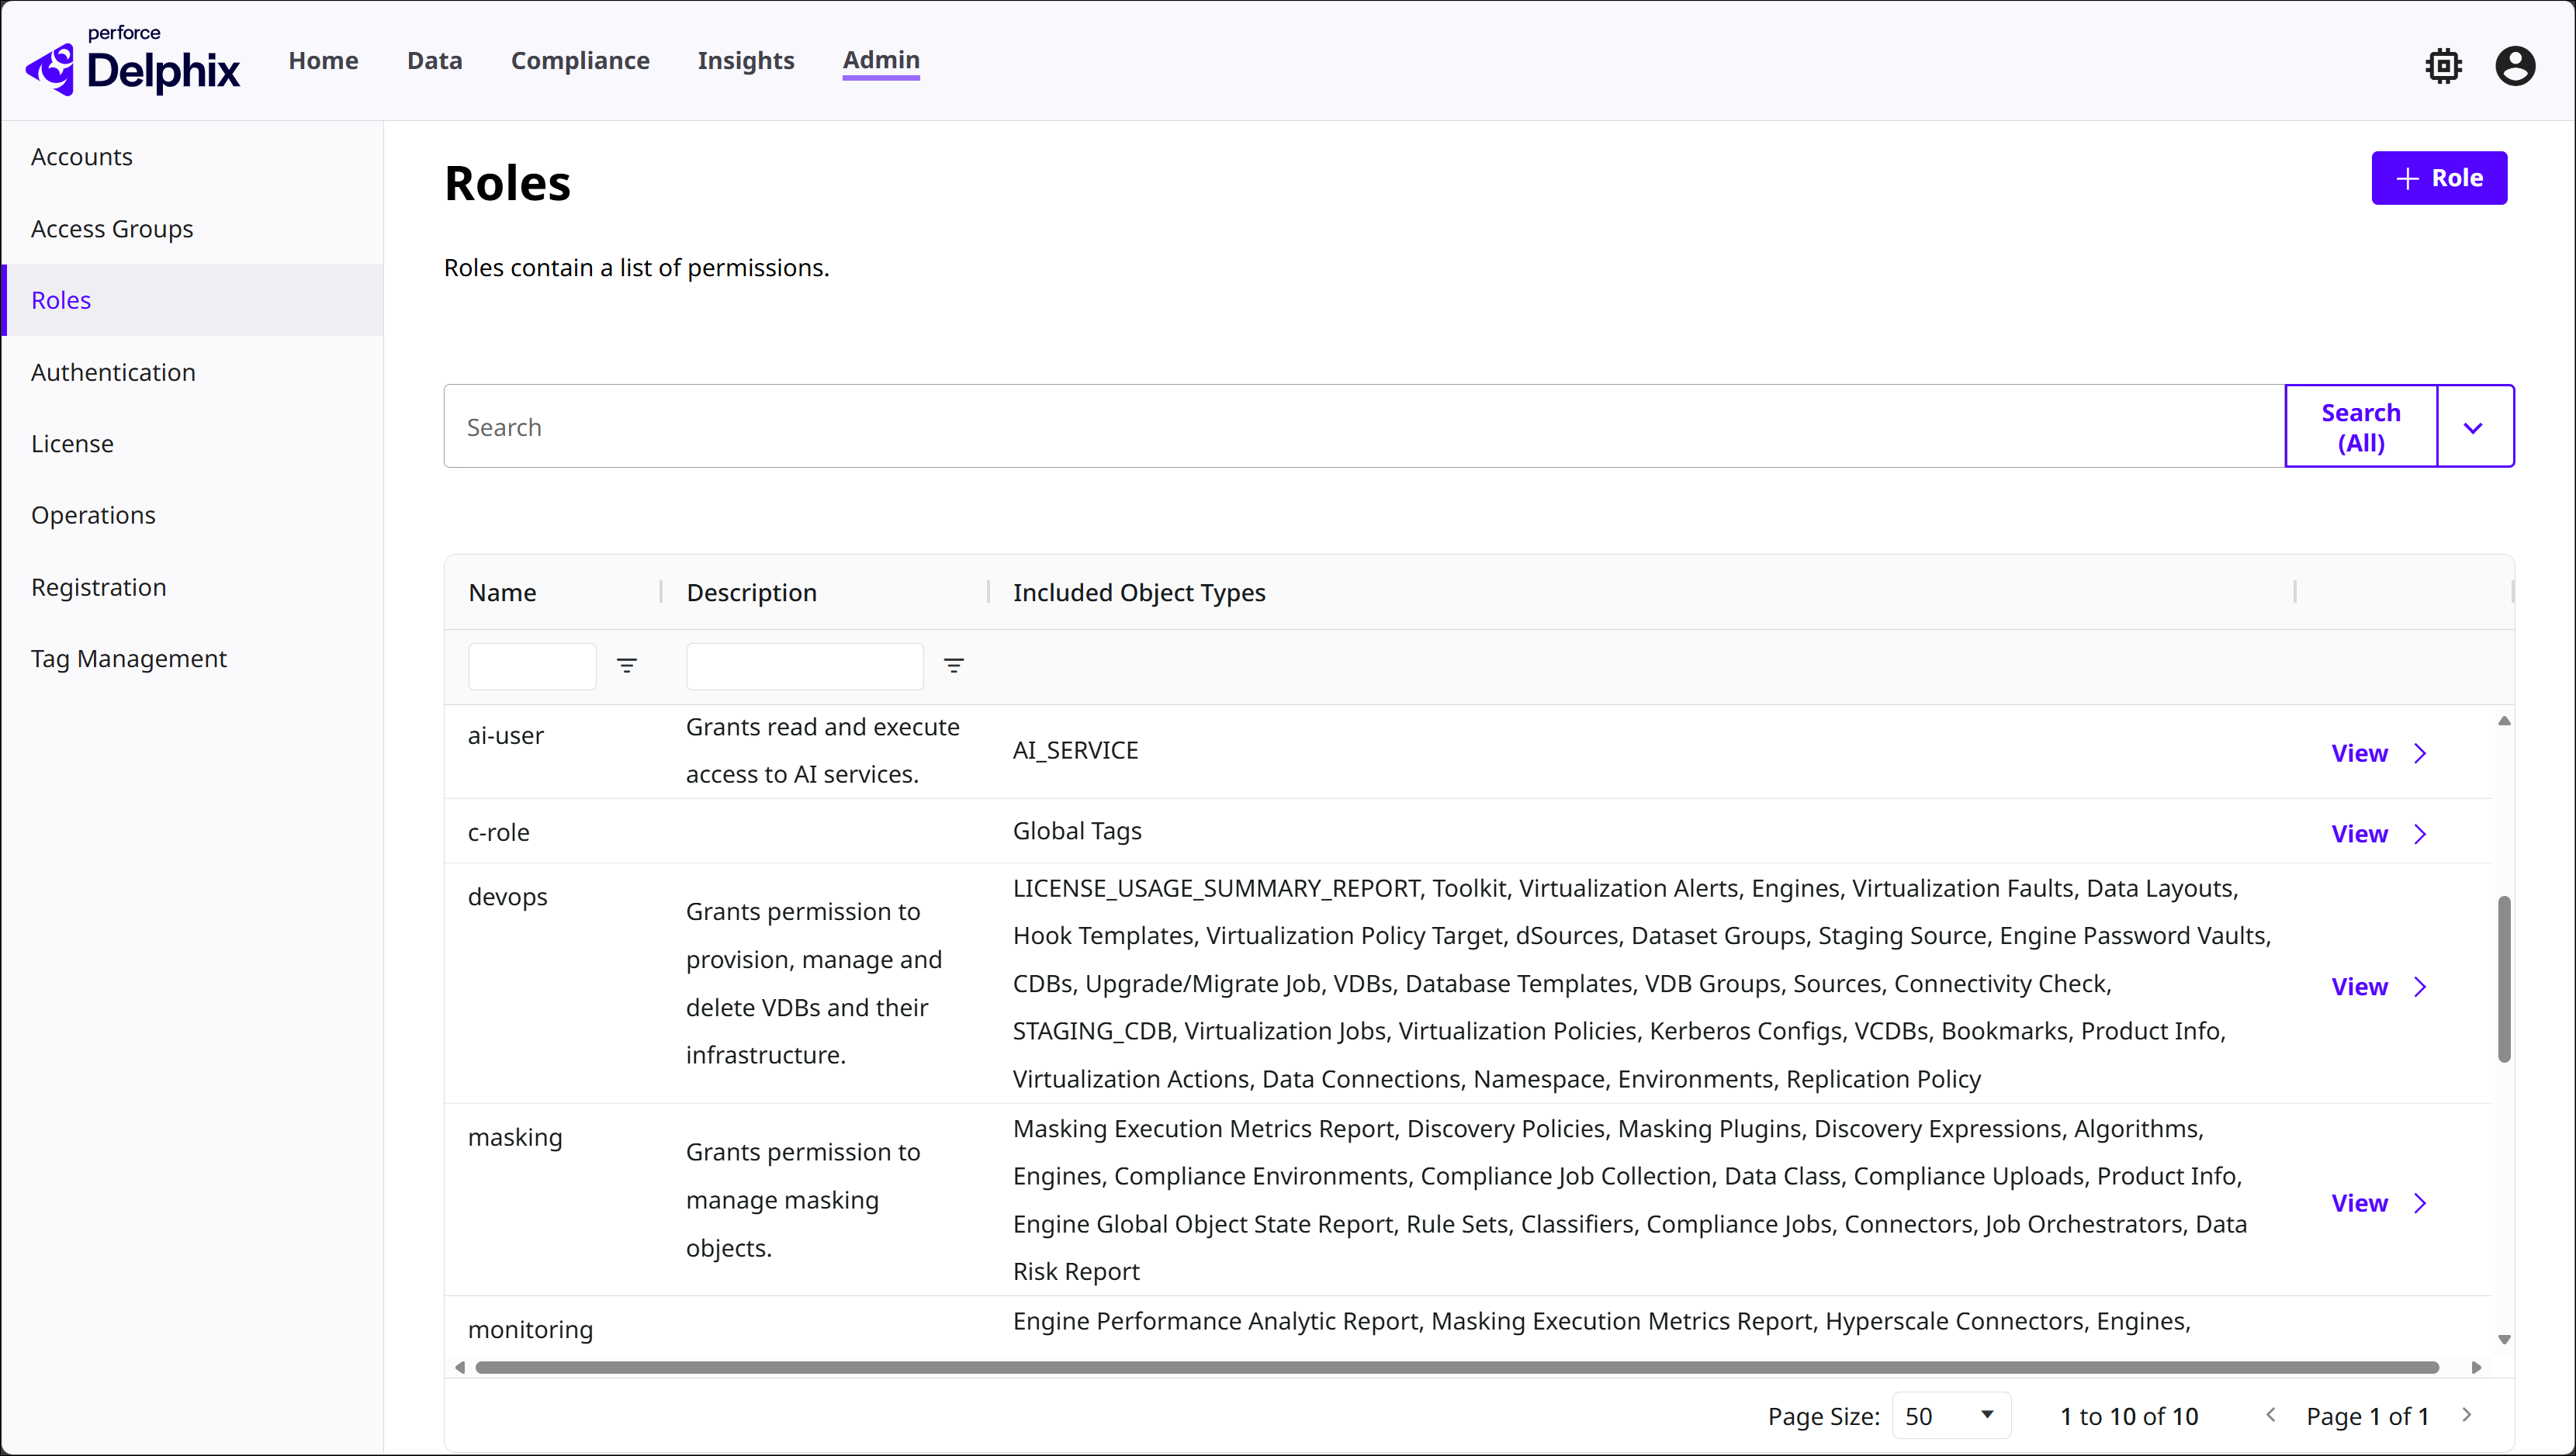Click the Search (All) button

tap(2361, 427)
